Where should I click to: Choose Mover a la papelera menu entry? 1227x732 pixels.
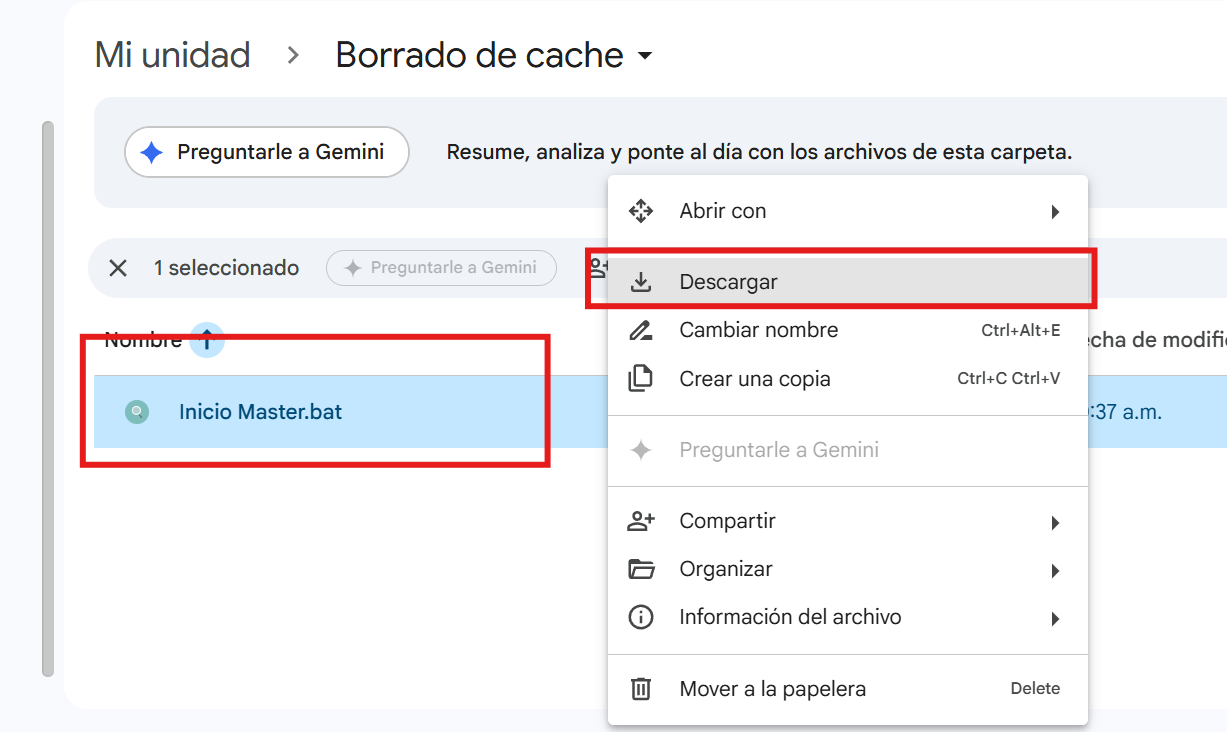tap(848, 689)
